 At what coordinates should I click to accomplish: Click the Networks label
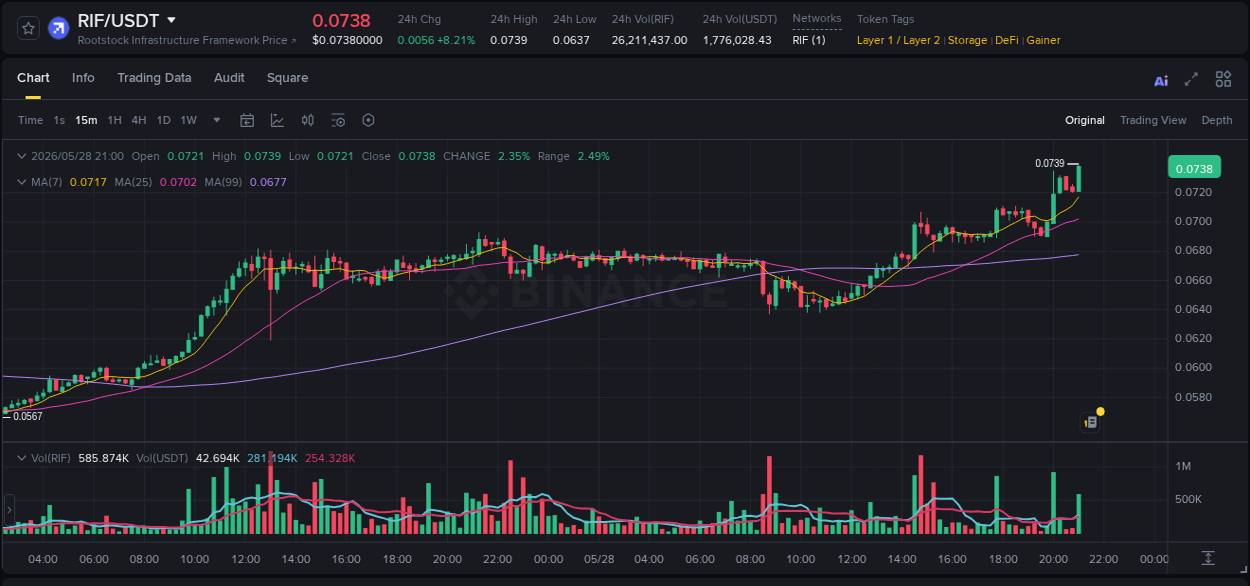coord(817,19)
